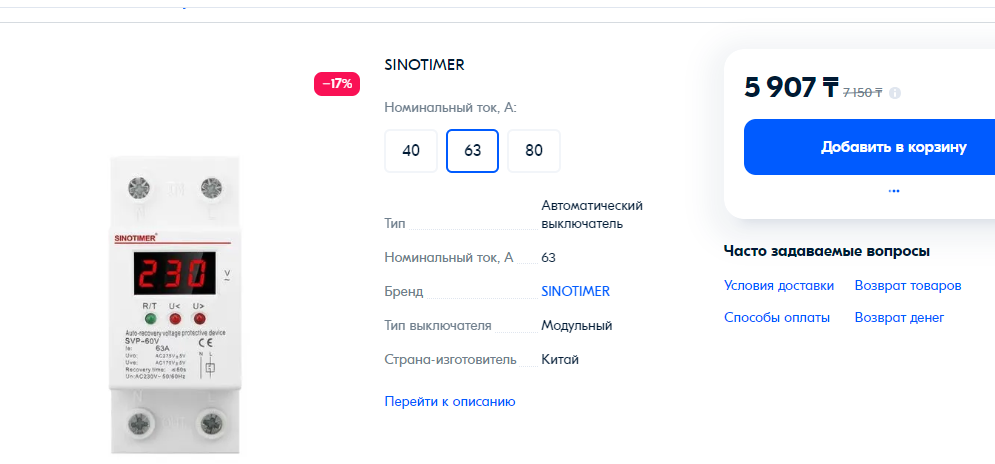Follow the Перейти к описанию link
The width and height of the screenshot is (995, 464).
point(450,402)
